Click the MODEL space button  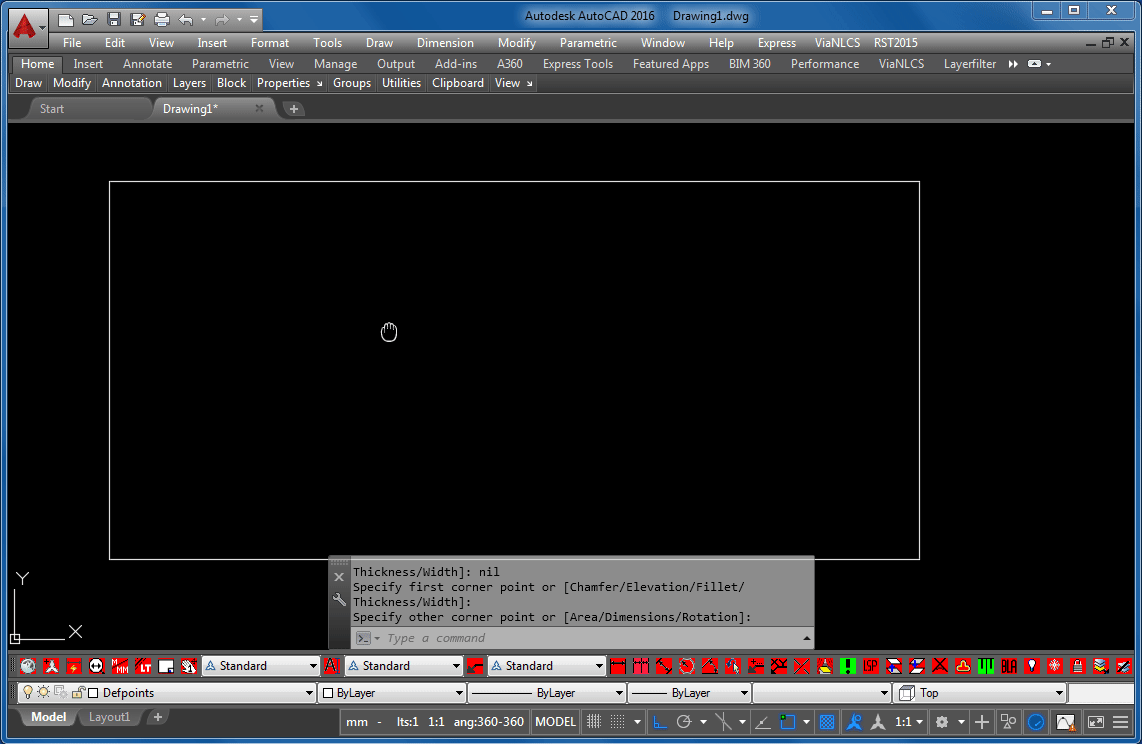(555, 722)
